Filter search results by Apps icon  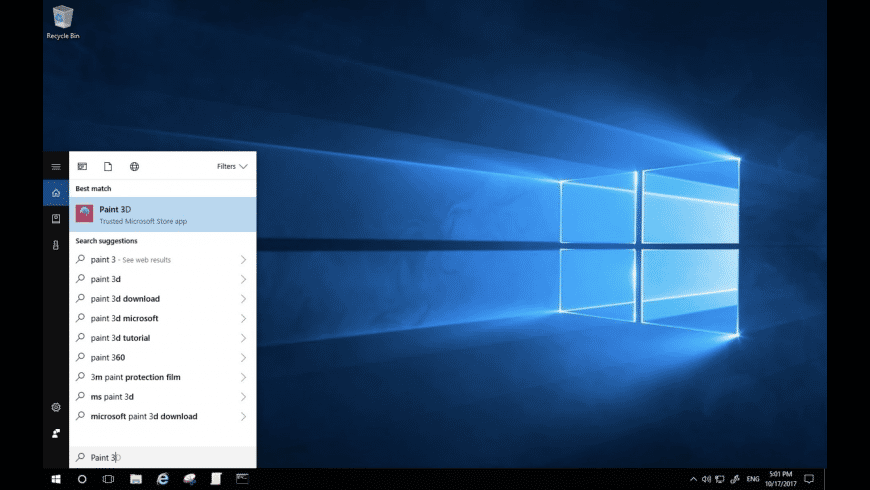83,166
